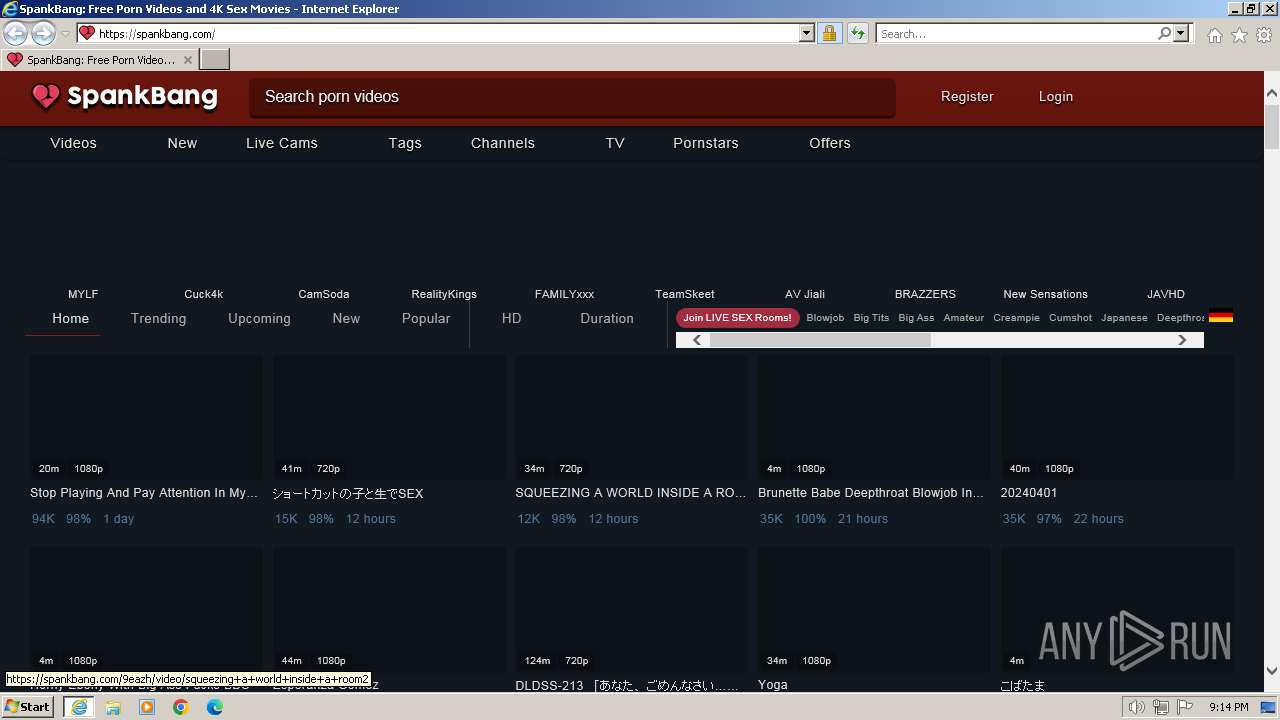This screenshot has width=1280, height=720.
Task: Open the Tools gear icon
Action: 1264,35
